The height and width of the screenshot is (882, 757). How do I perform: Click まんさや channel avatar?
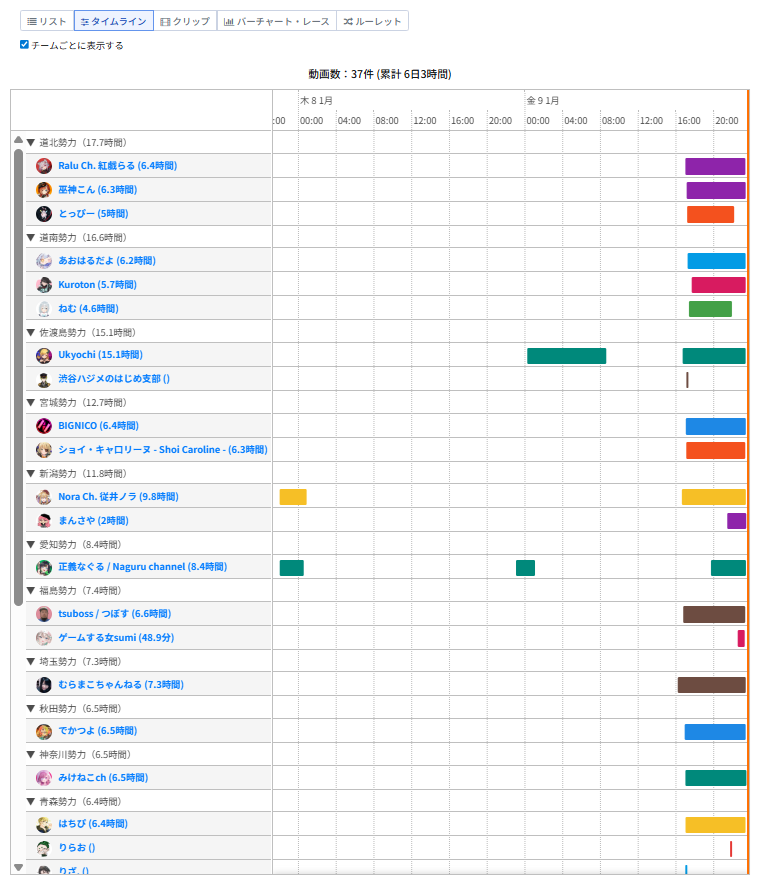coord(44,521)
